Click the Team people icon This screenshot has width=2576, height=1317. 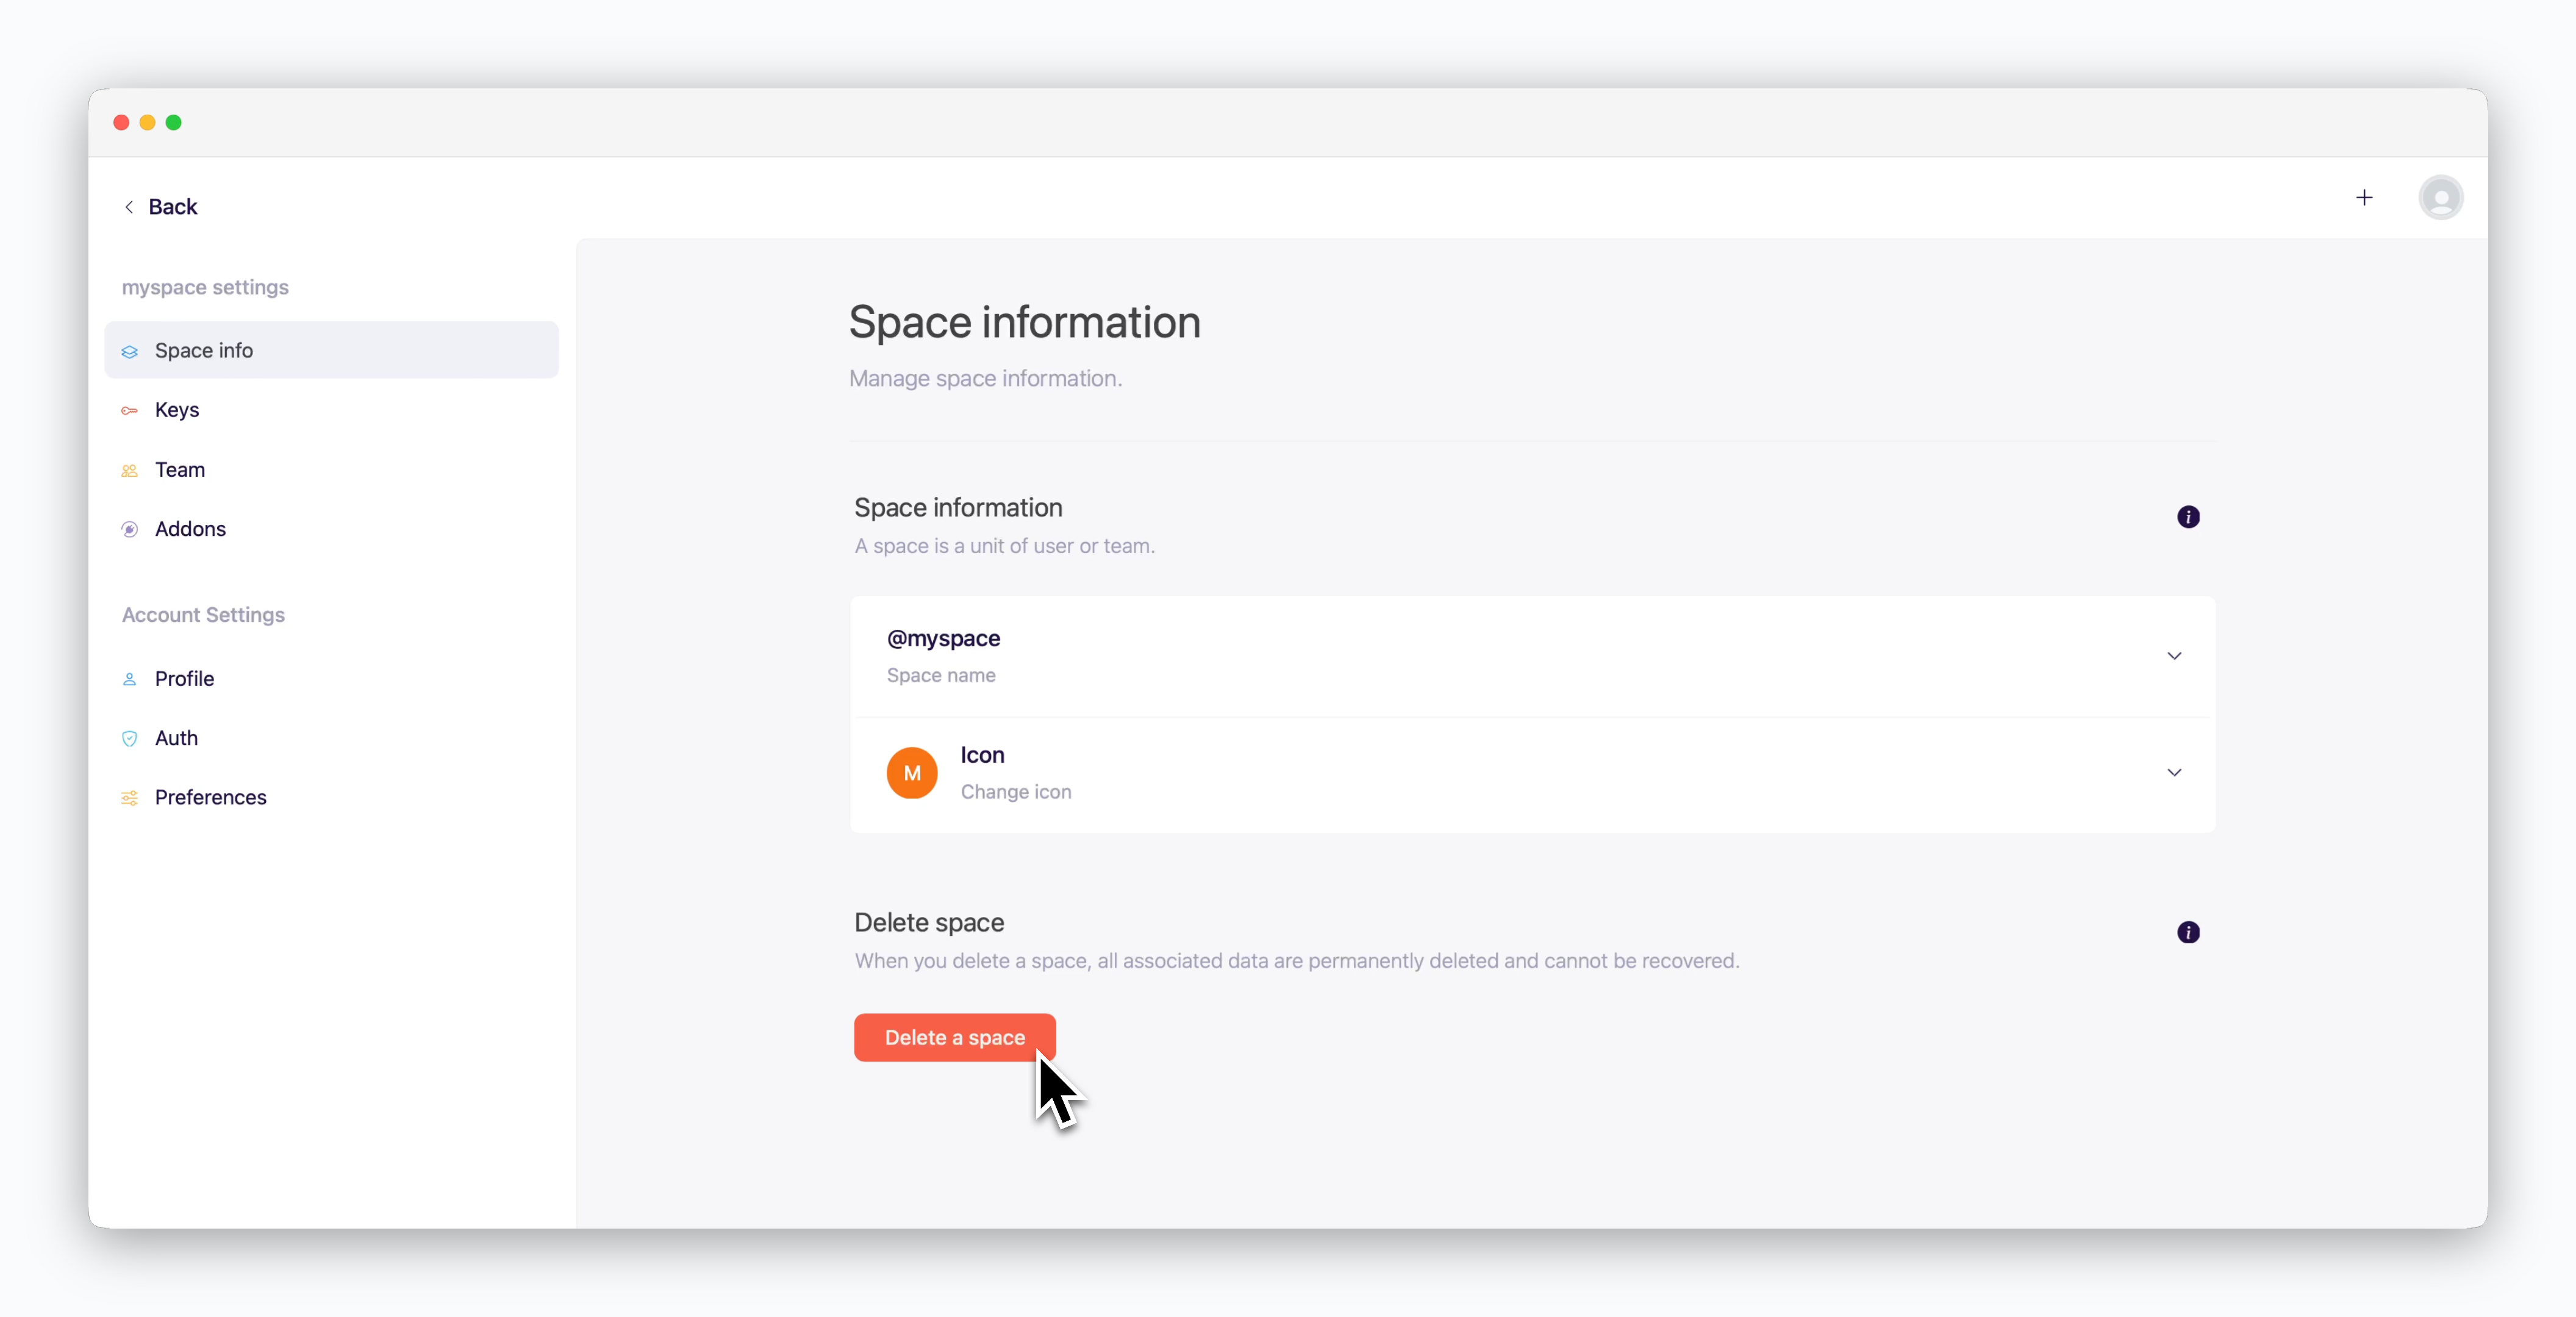click(130, 470)
